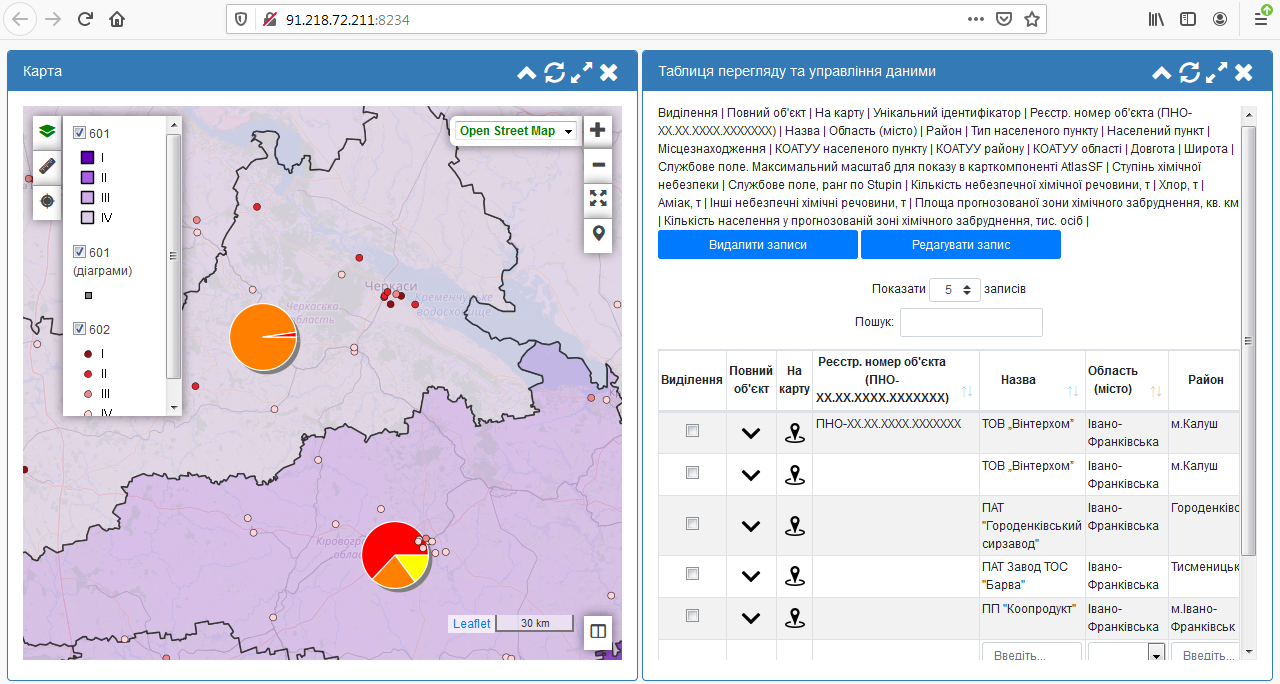Click the Видалити записи button
This screenshot has width=1280, height=684.
(x=757, y=245)
